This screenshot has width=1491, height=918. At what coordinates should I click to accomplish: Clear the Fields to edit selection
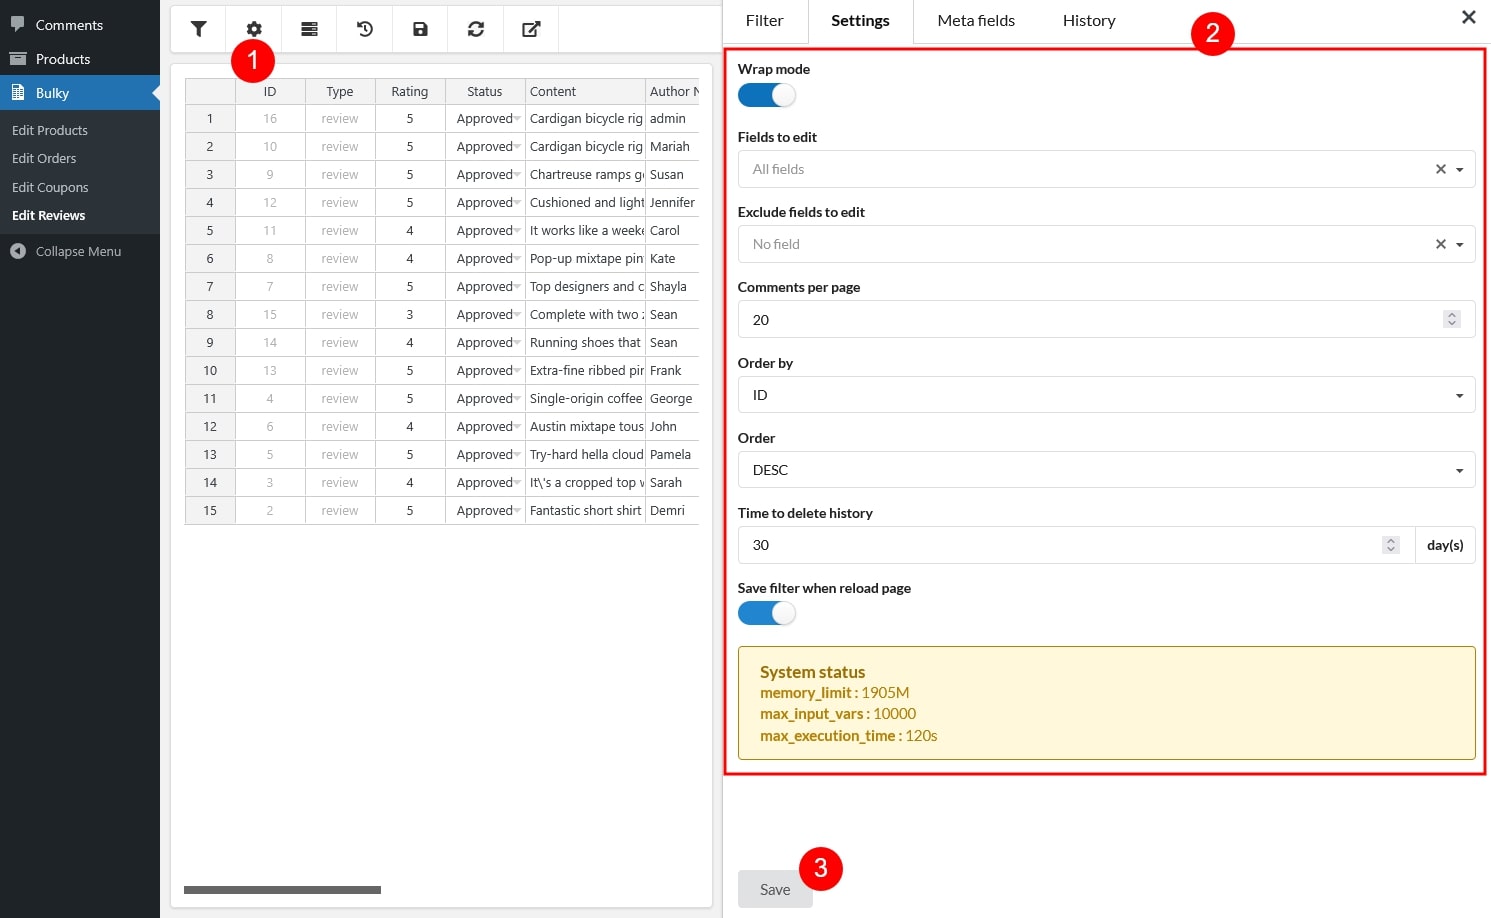(x=1440, y=169)
